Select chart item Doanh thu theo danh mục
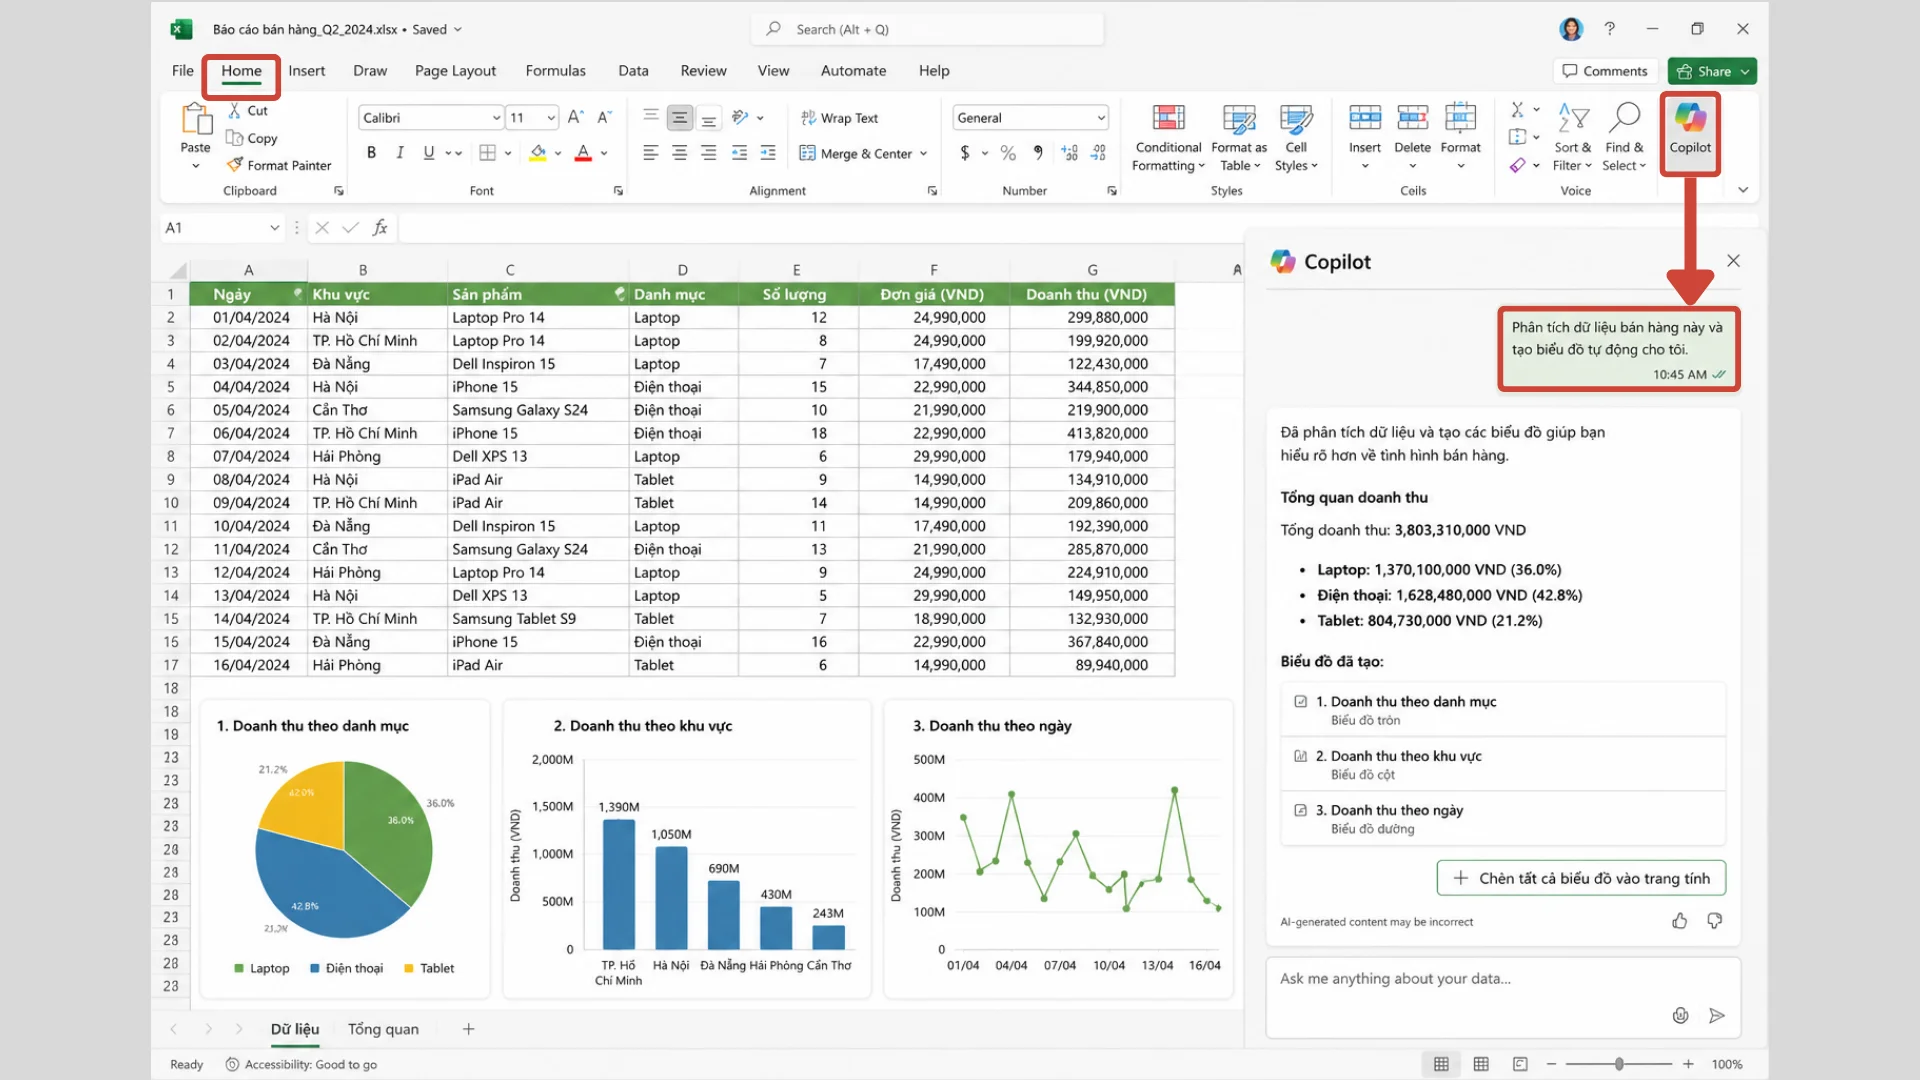Image resolution: width=1920 pixels, height=1080 pixels. [1503, 709]
